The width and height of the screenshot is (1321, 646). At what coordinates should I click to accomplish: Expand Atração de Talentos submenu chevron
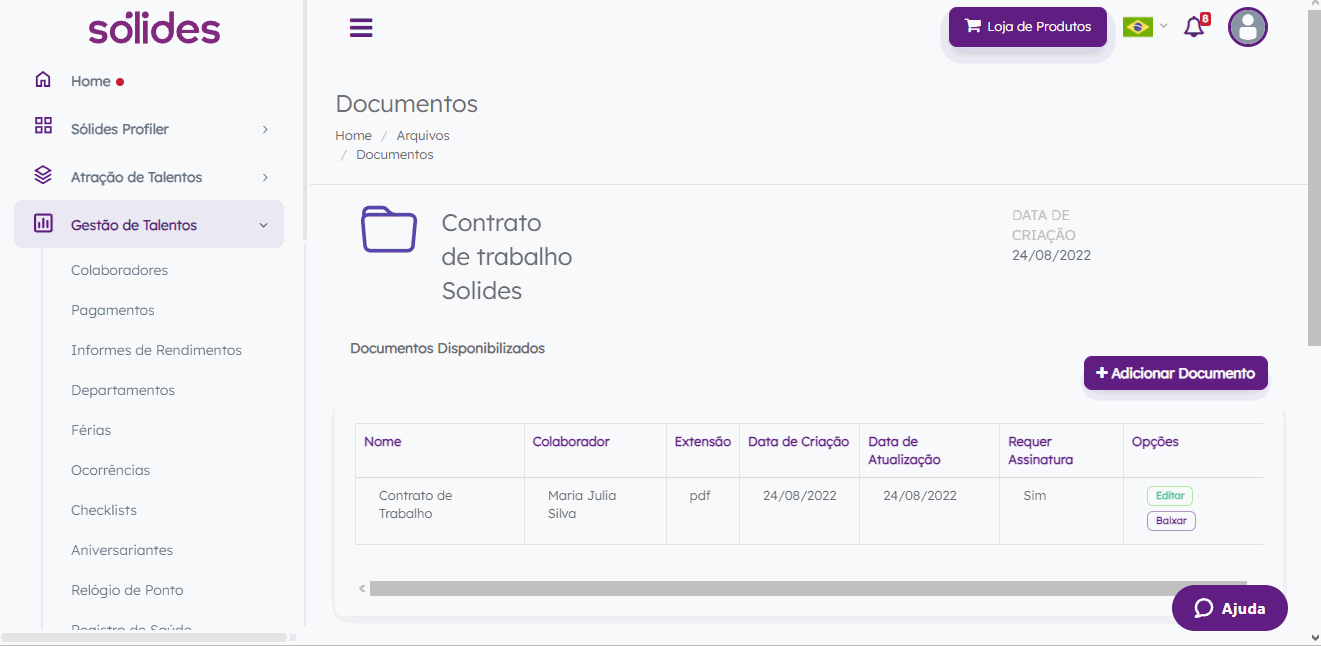coord(265,177)
